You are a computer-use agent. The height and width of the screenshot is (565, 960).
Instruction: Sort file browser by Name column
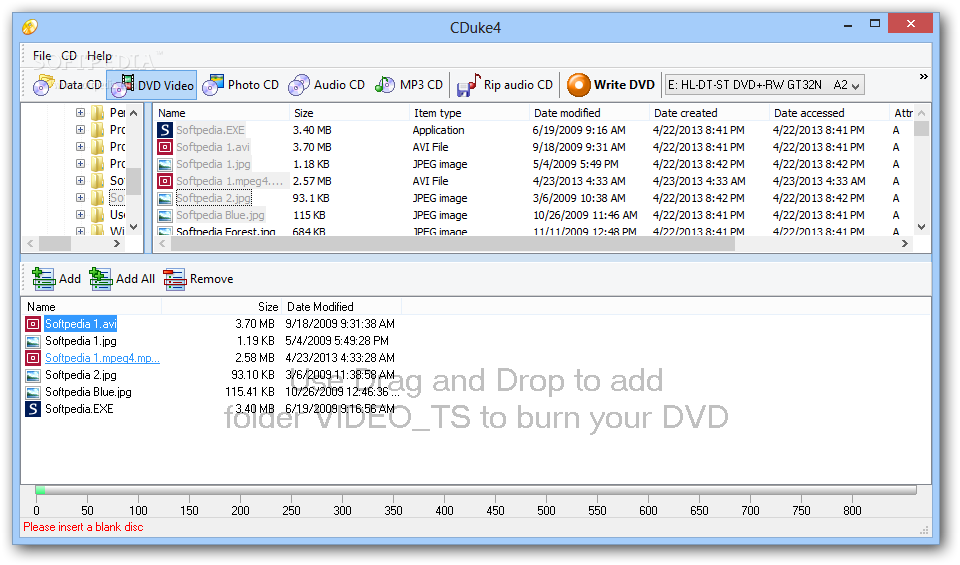(221, 113)
